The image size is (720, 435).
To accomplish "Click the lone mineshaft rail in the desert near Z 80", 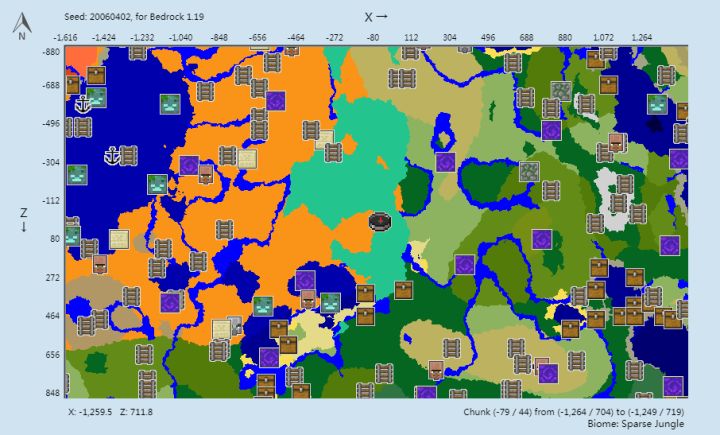I will tap(225, 229).
